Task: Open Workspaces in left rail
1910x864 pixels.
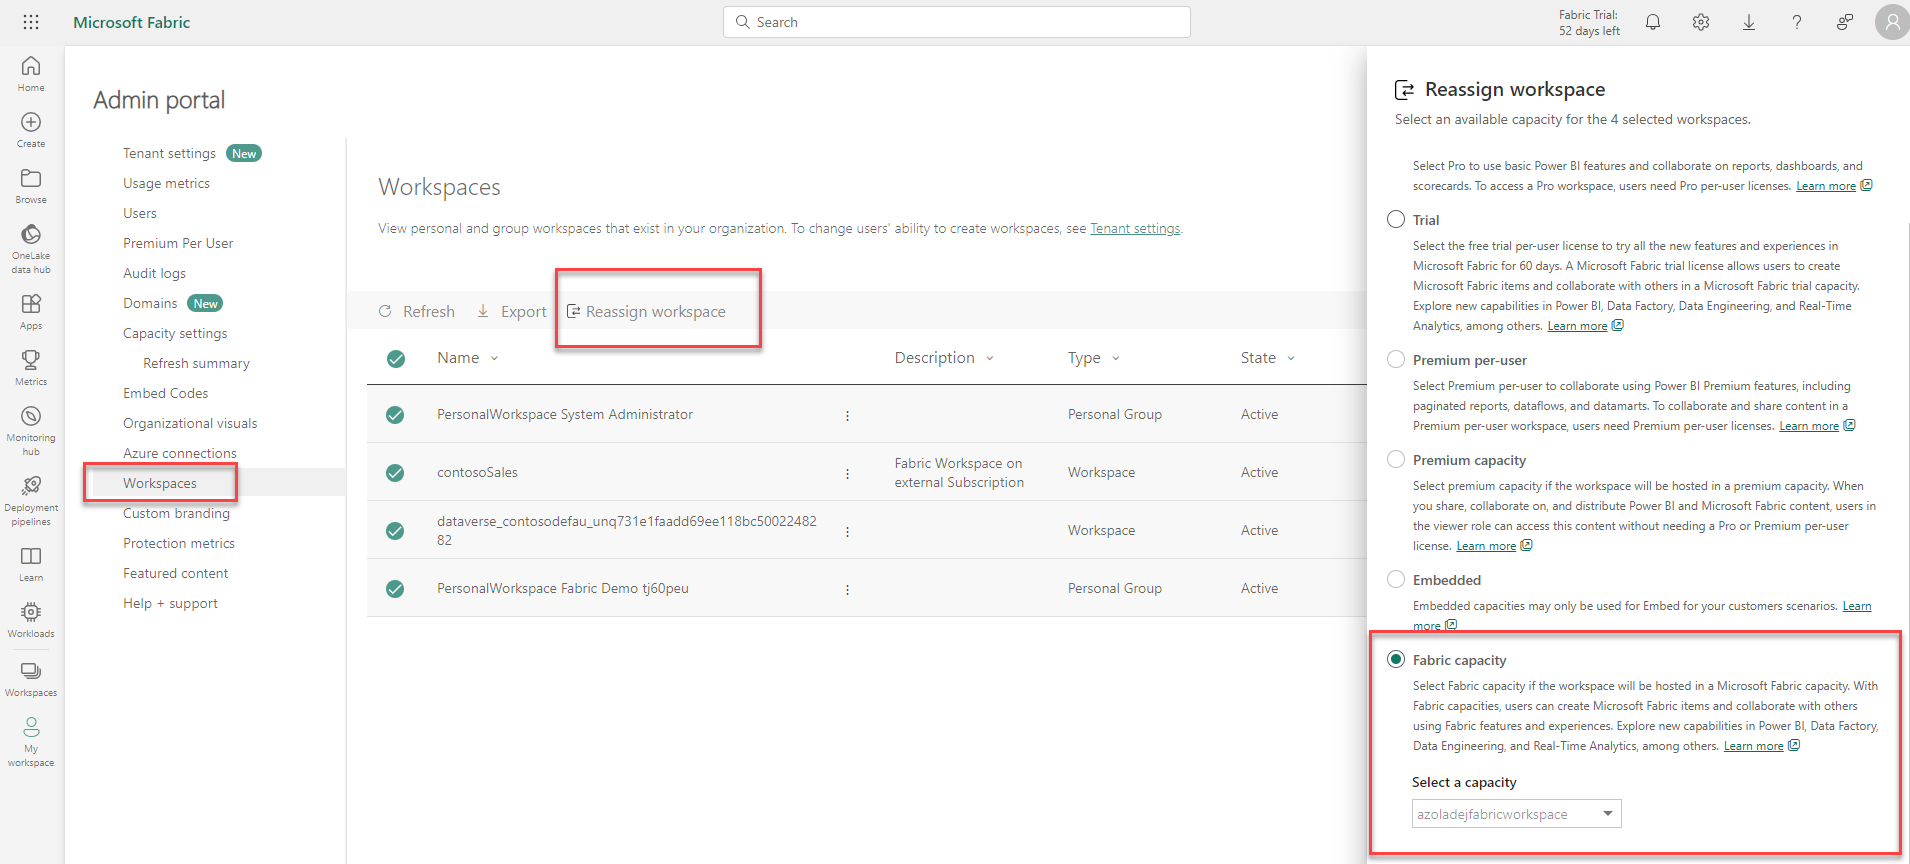Action: 31,679
